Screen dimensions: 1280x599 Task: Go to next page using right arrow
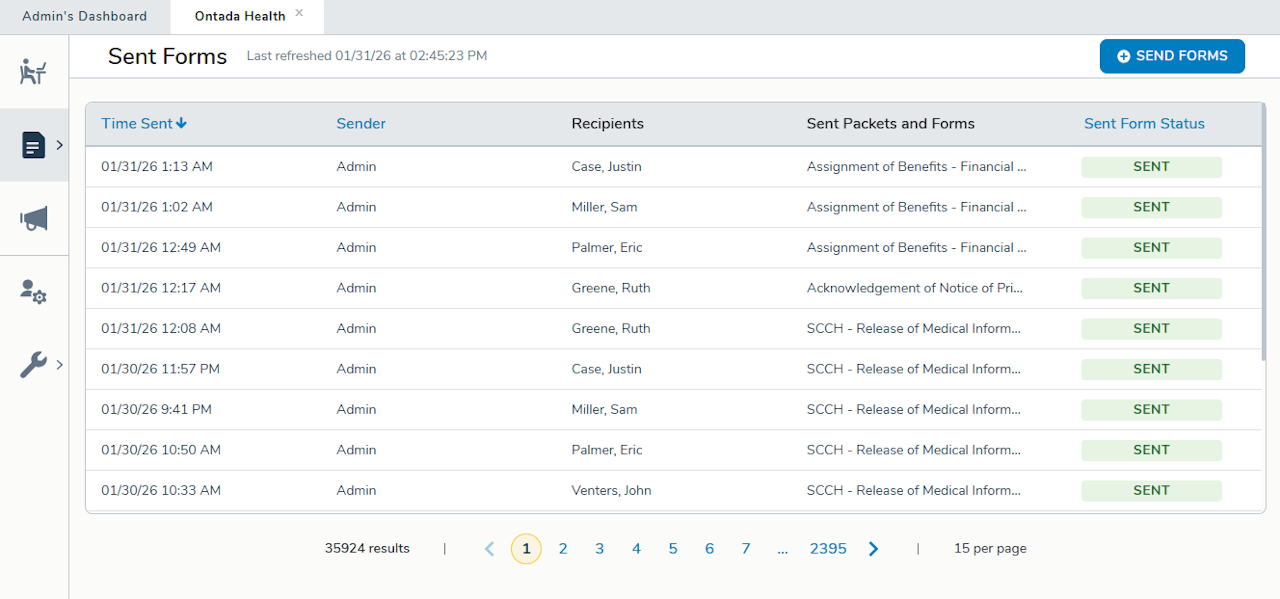873,549
